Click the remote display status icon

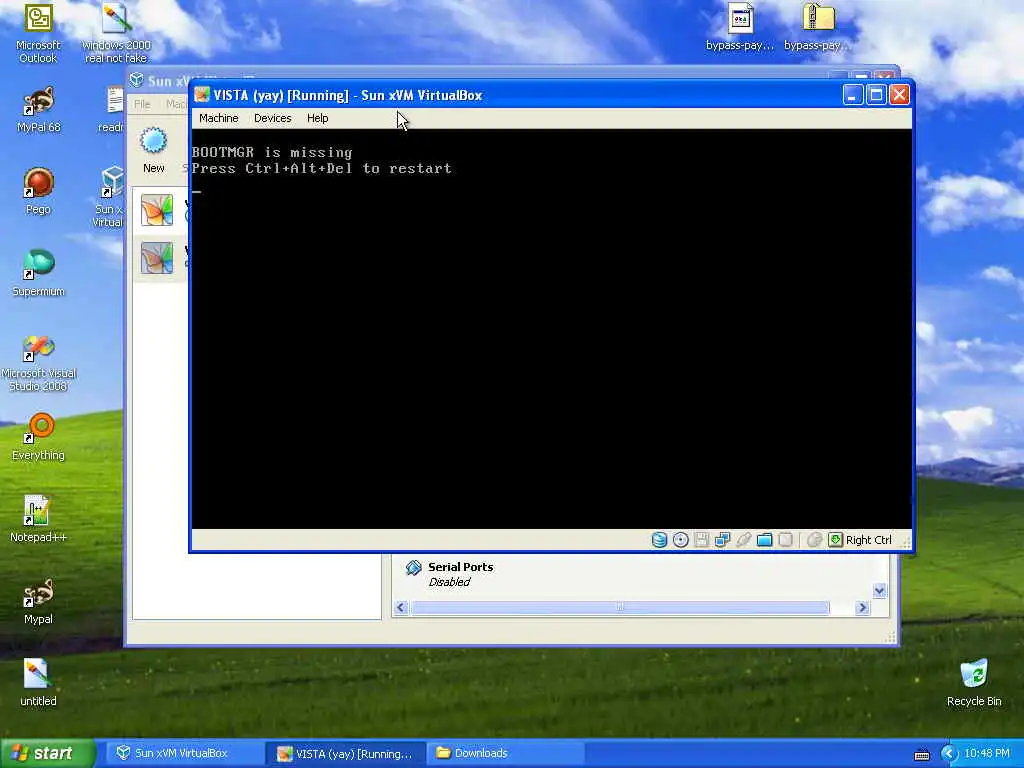[786, 540]
